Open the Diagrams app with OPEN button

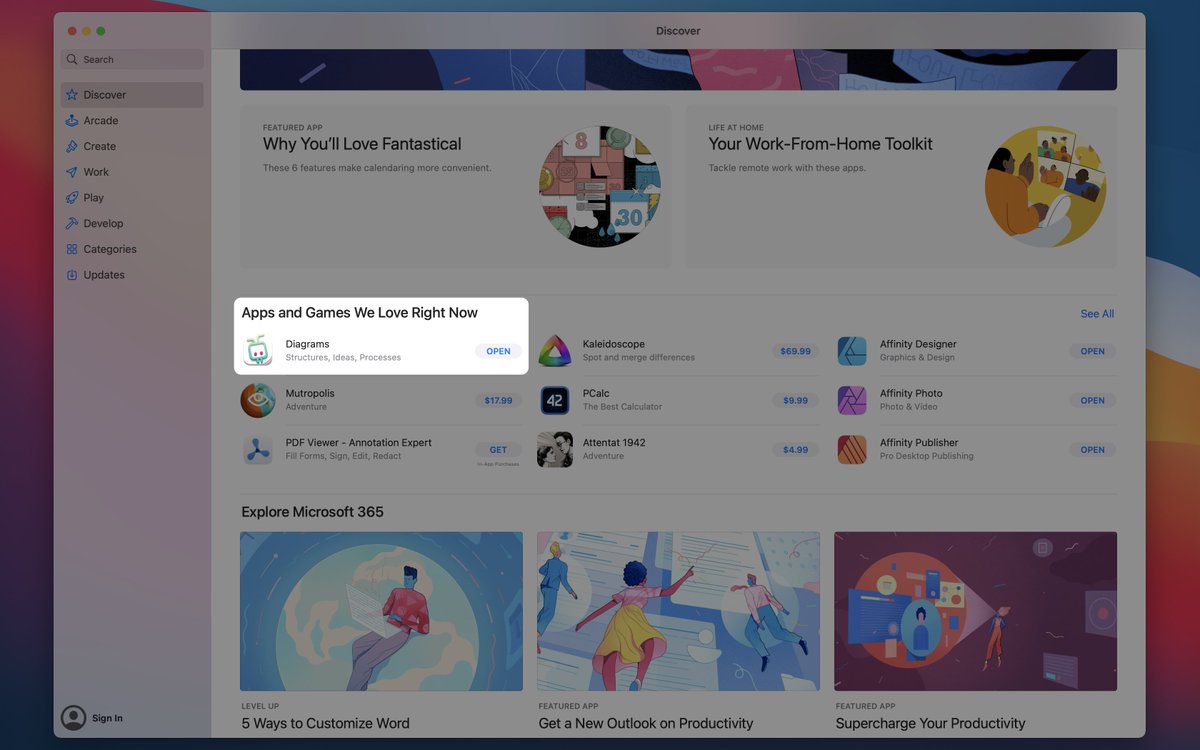498,351
